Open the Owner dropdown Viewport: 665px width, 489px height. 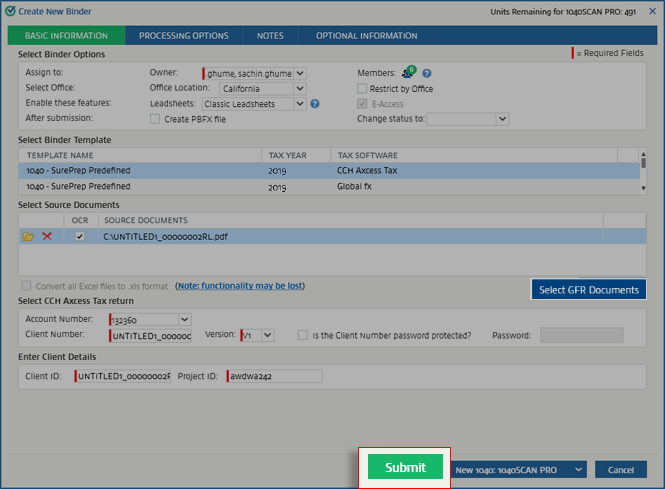[301, 73]
